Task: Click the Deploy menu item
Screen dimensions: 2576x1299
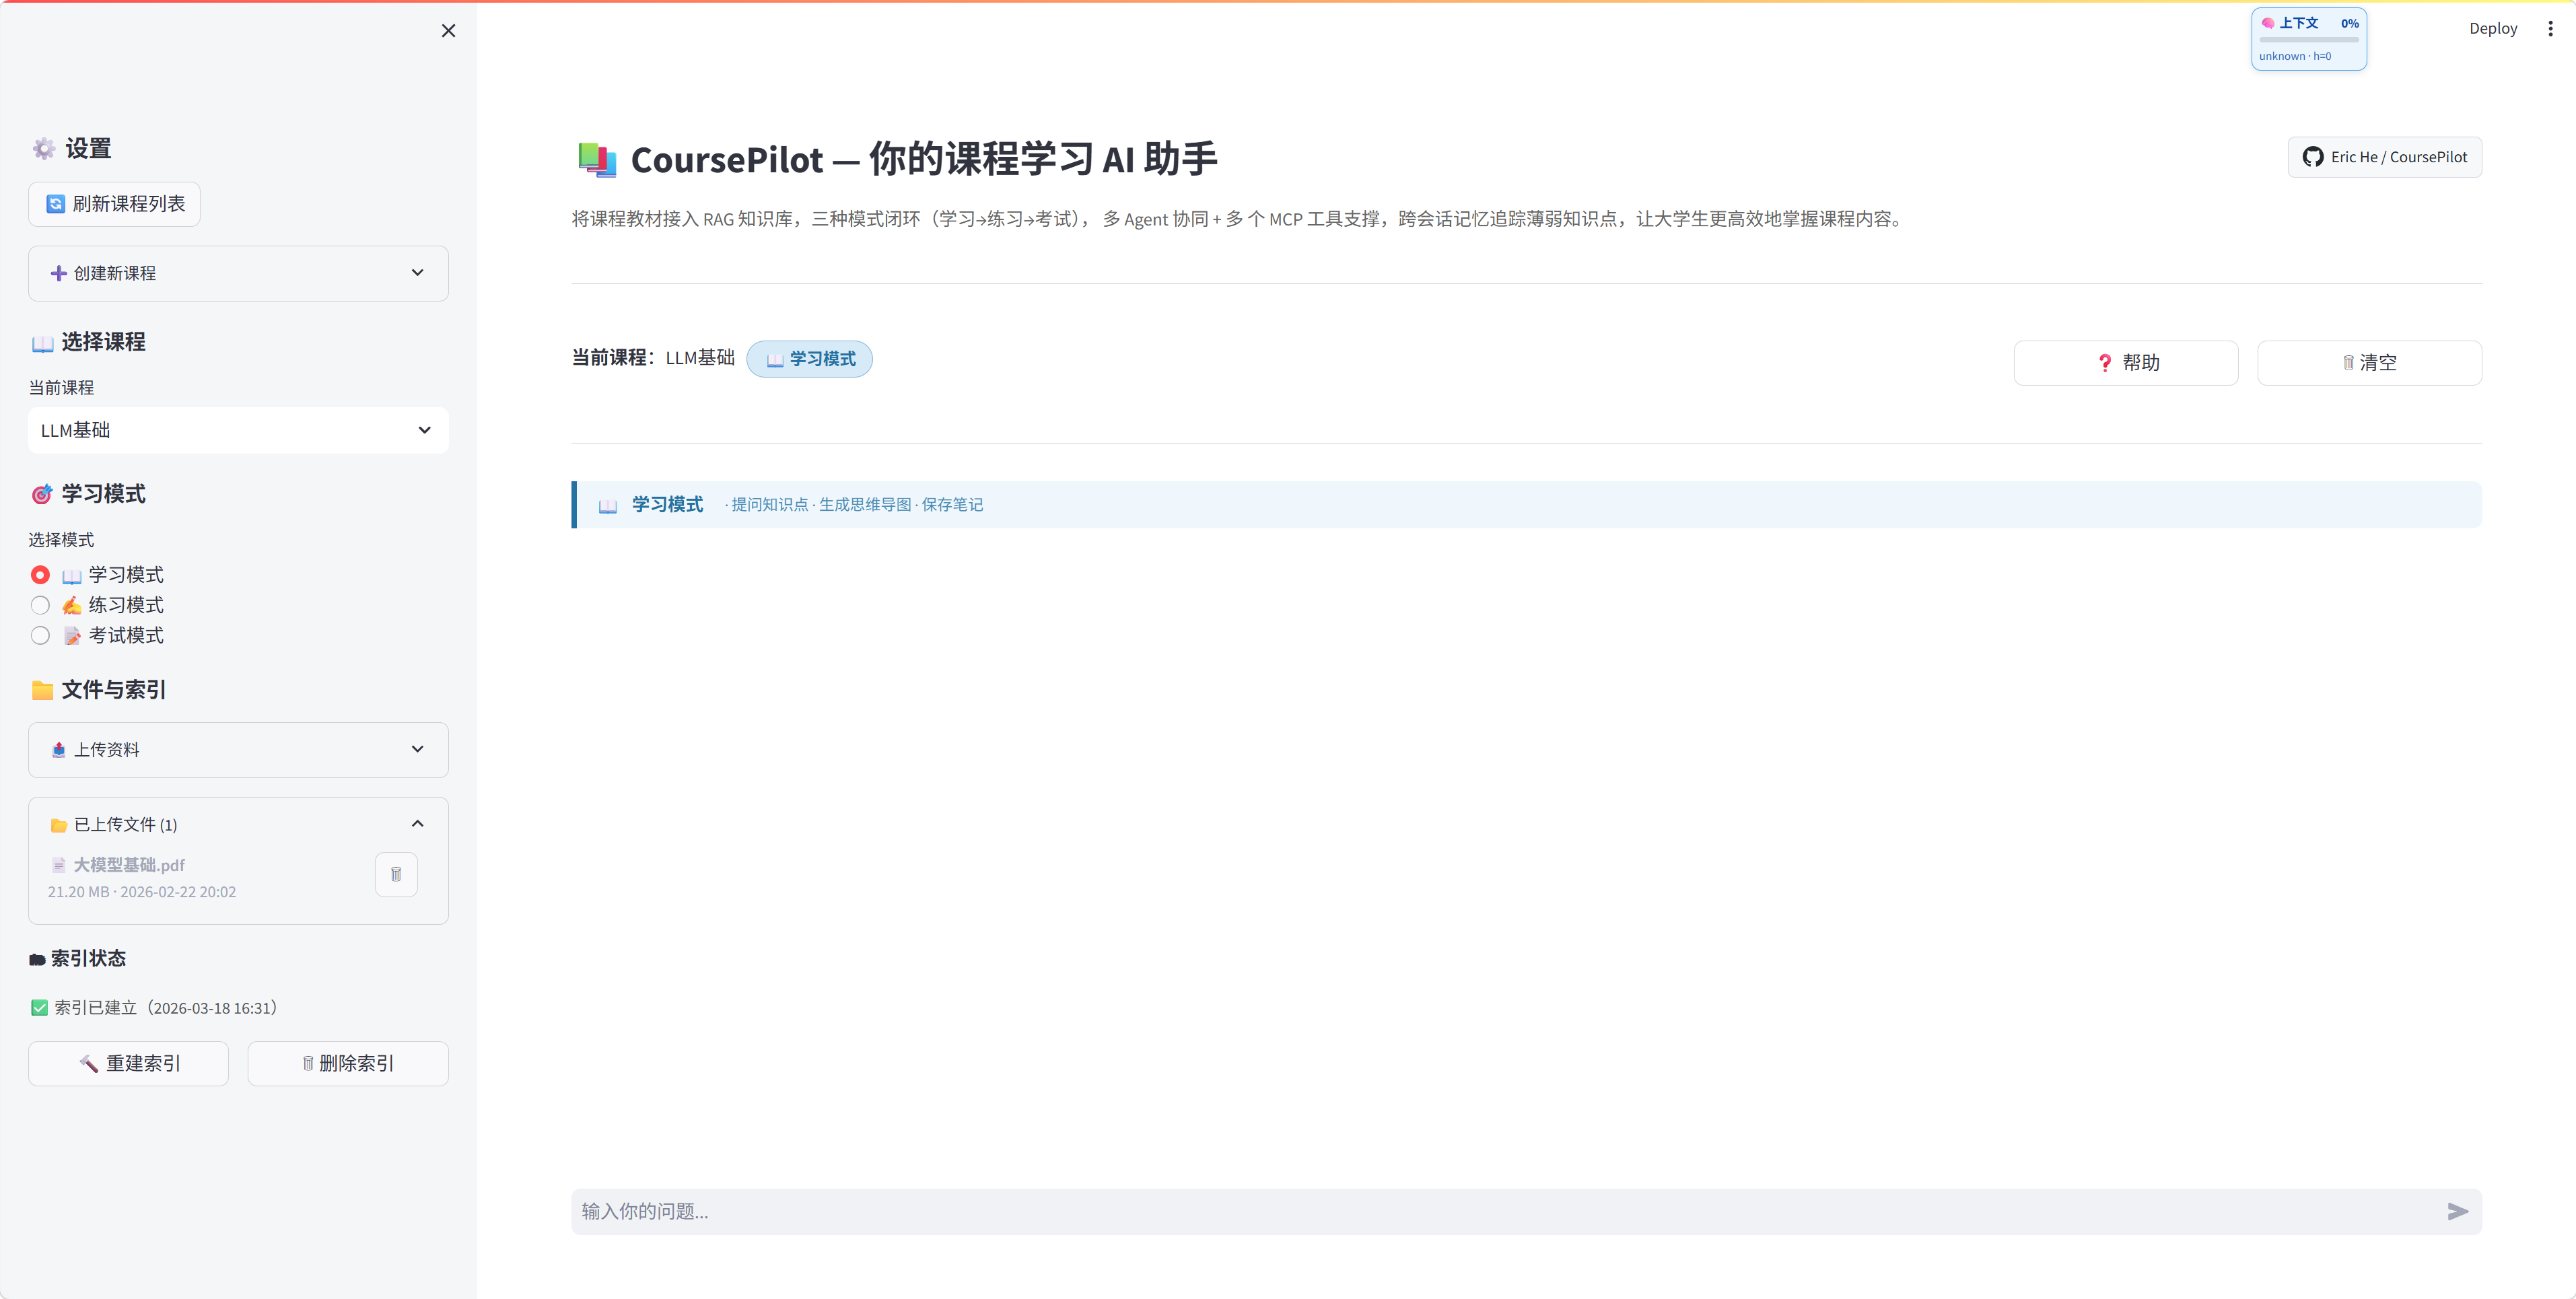Action: tap(2493, 28)
